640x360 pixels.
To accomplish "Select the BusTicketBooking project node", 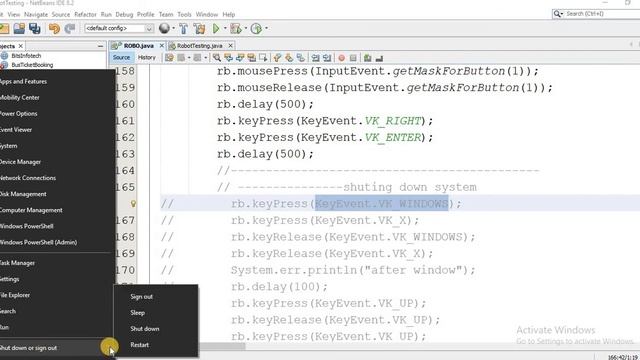I will pyautogui.click(x=32, y=65).
